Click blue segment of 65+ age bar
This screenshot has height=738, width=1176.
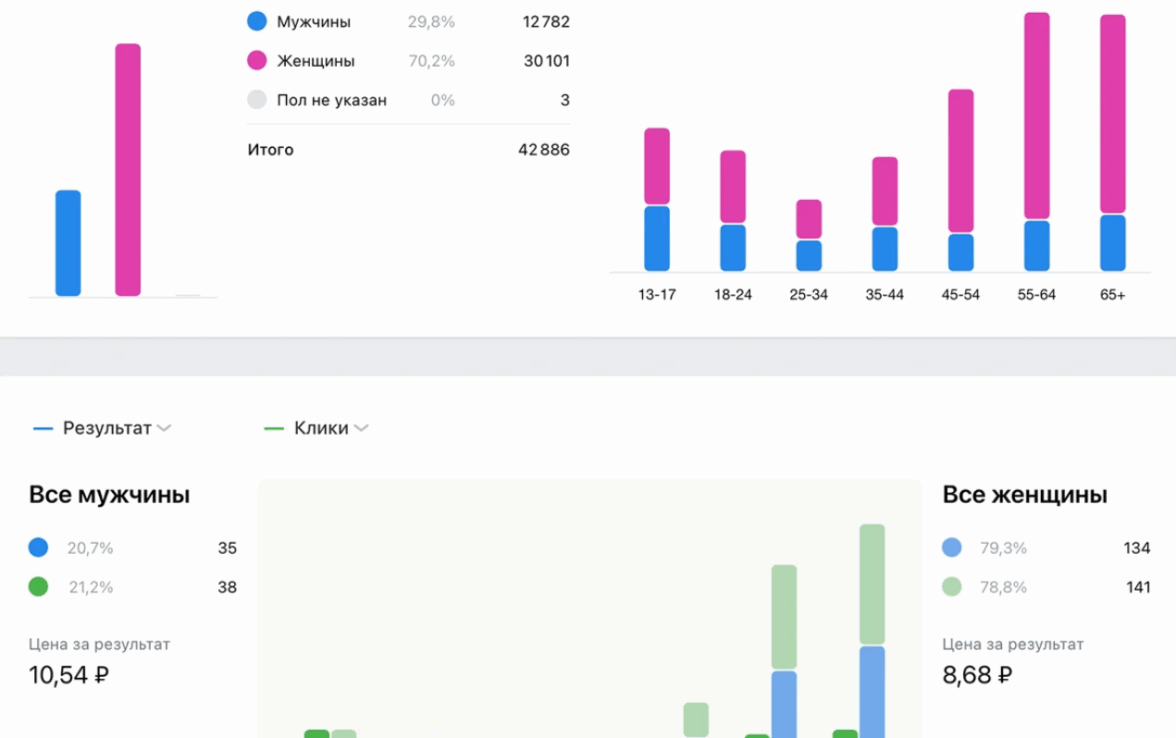(1113, 243)
